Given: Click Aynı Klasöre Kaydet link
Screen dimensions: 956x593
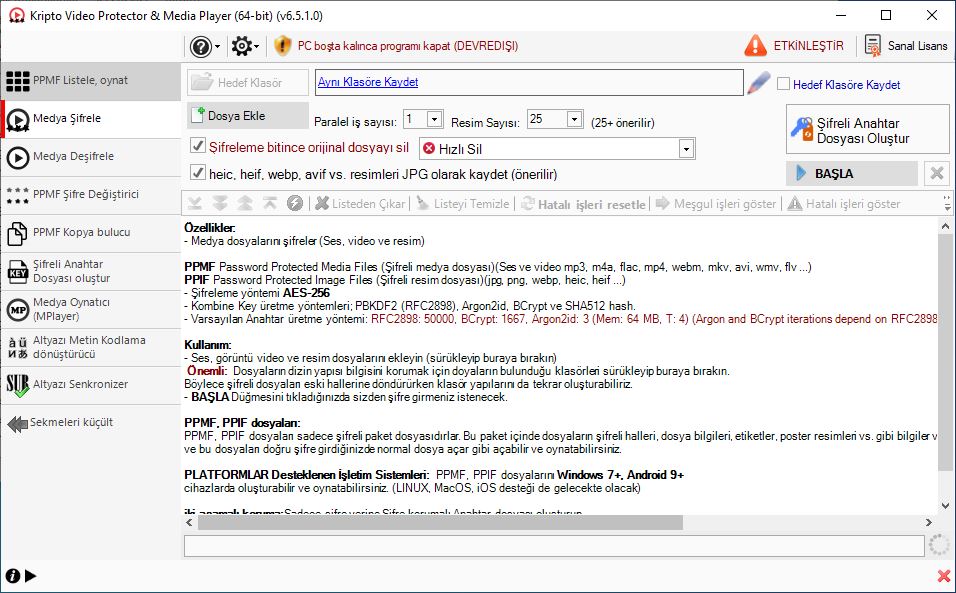Looking at the screenshot, I should pyautogui.click(x=368, y=82).
